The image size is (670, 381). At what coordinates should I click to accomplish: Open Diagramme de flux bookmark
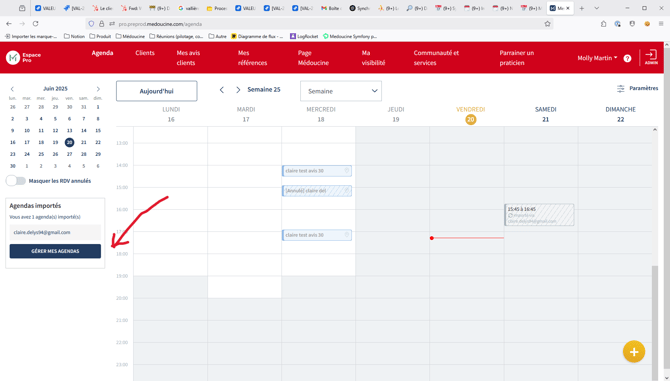tap(257, 36)
